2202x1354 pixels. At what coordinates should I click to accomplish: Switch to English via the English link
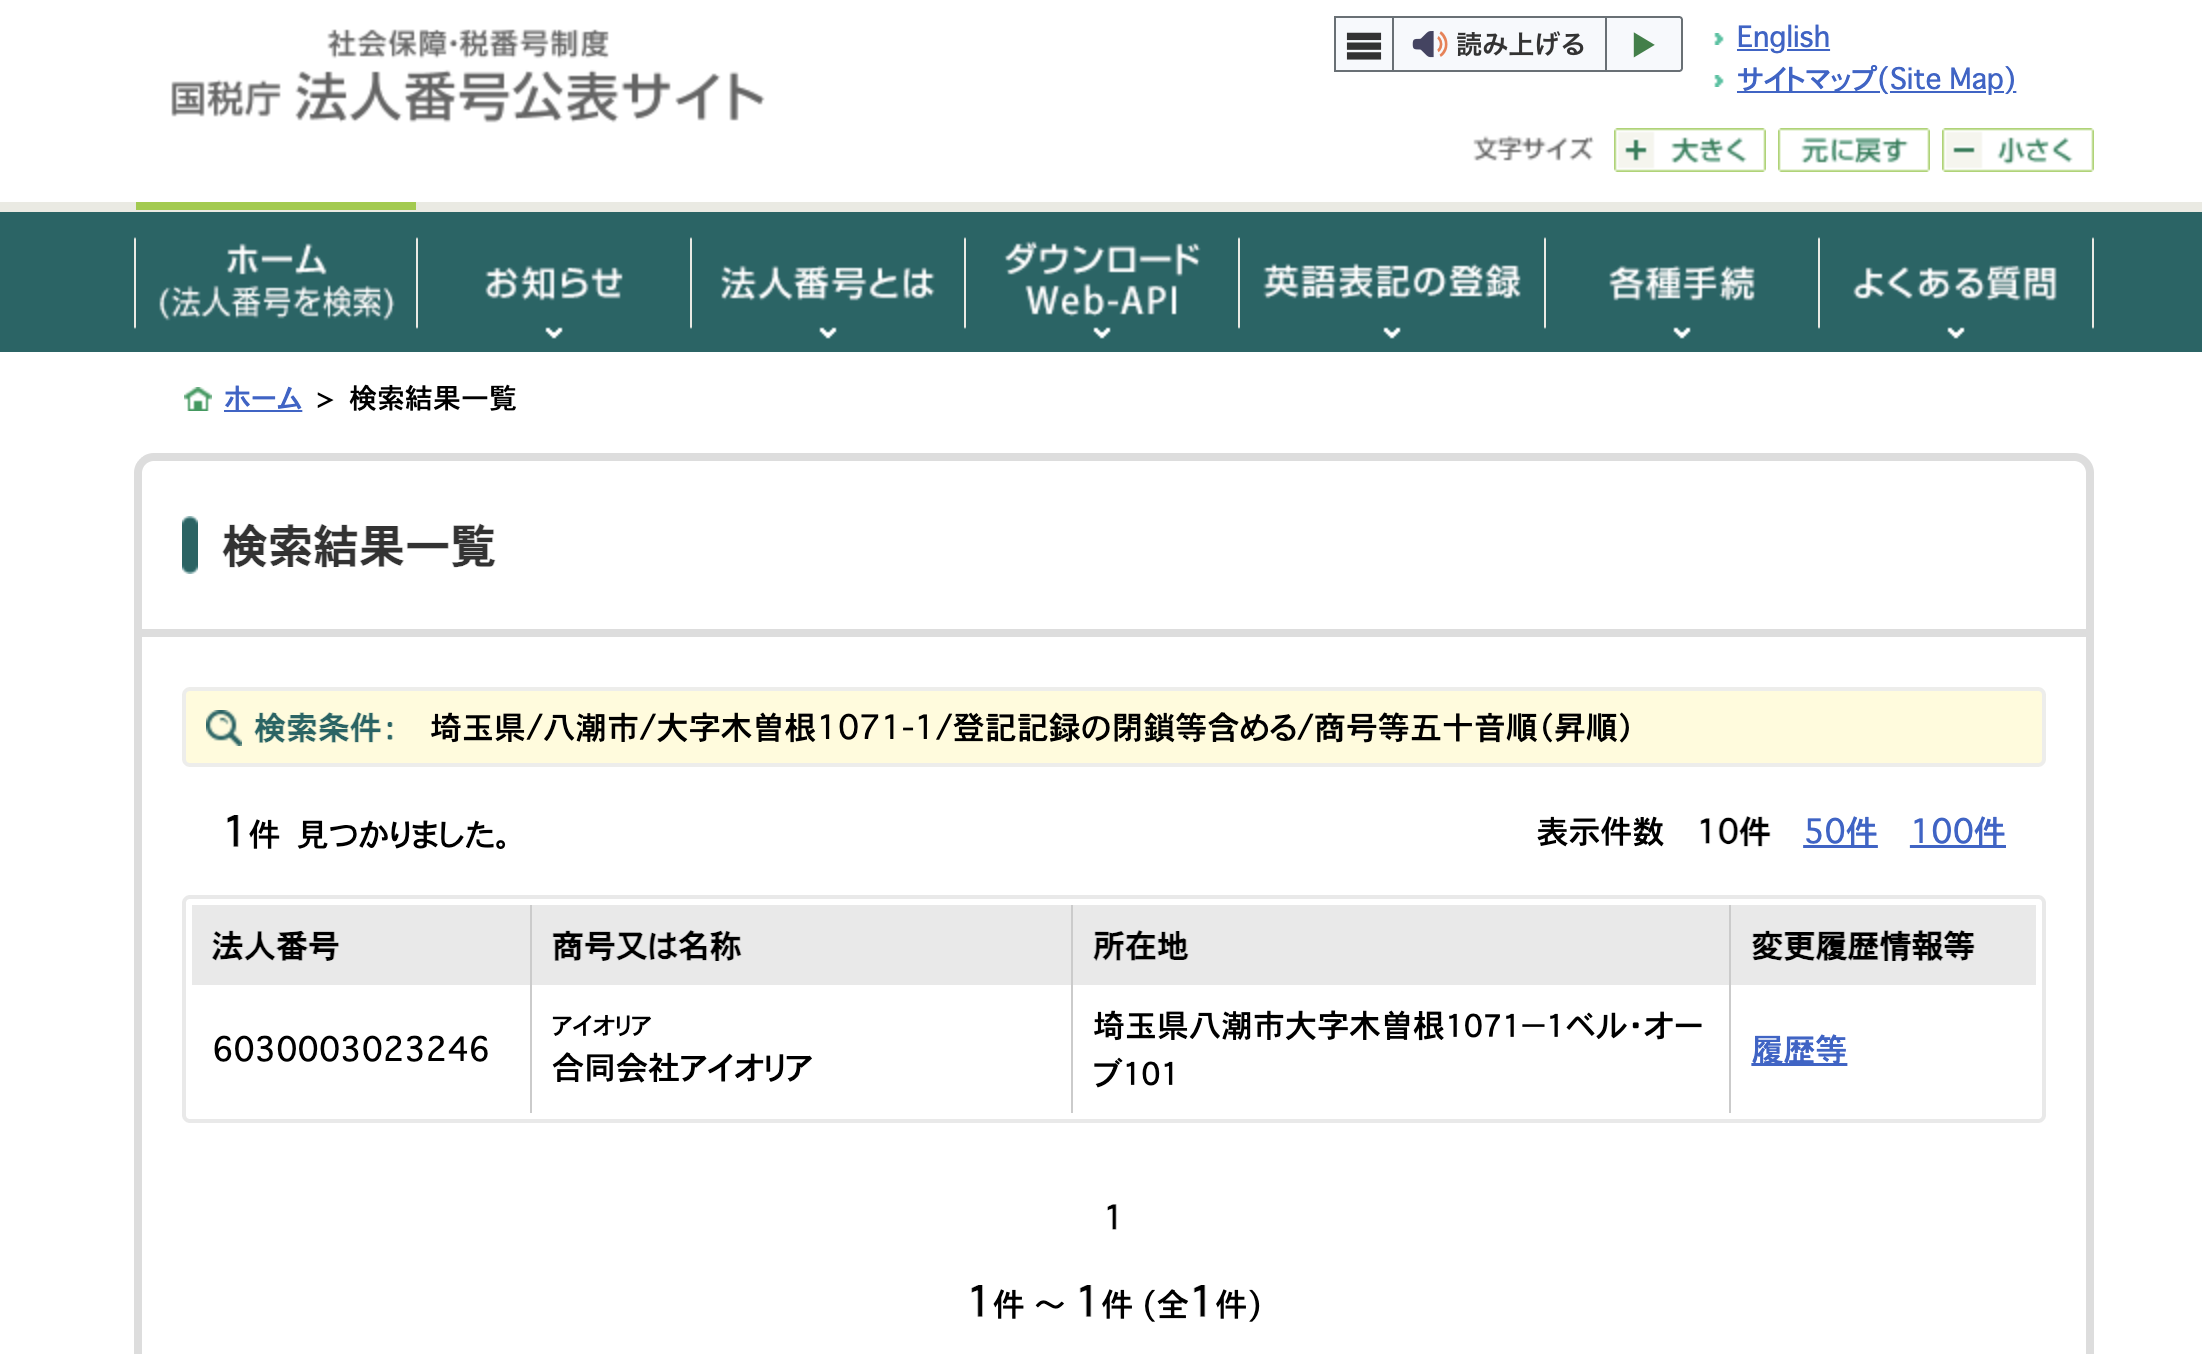click(1783, 36)
